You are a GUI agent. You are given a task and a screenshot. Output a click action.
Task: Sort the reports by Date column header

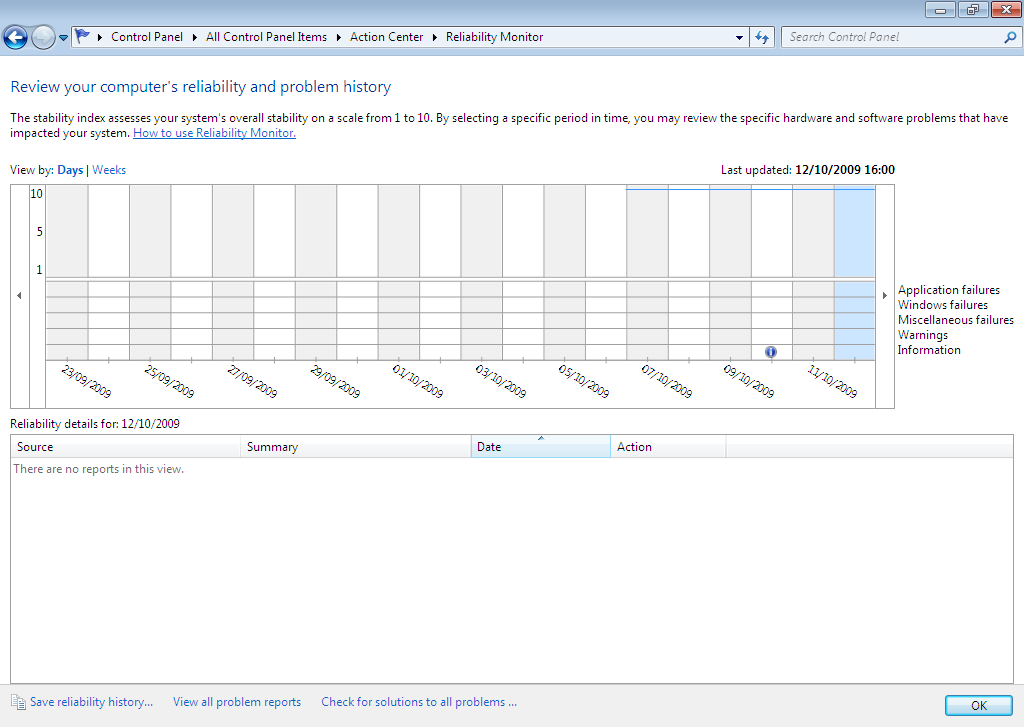click(540, 447)
